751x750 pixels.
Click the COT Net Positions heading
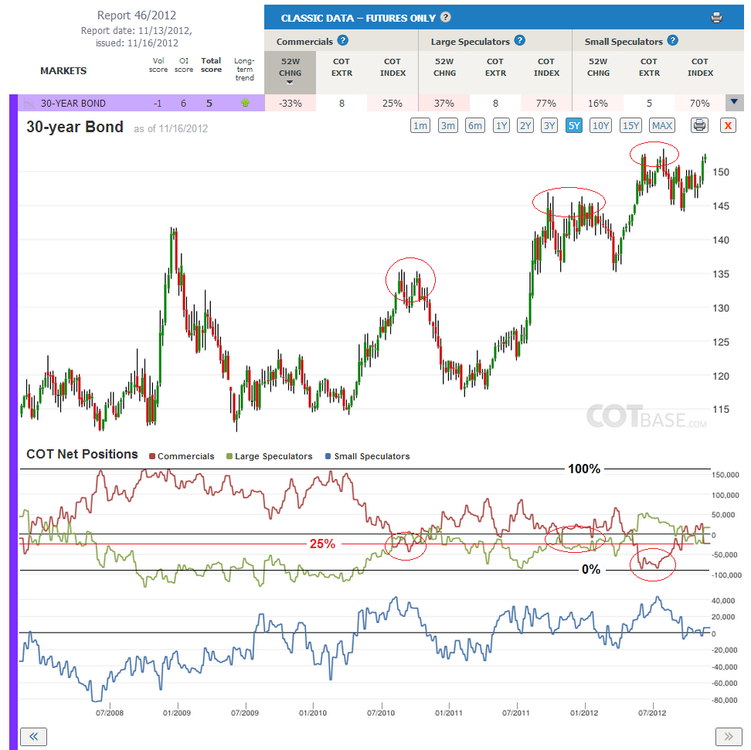(82, 454)
